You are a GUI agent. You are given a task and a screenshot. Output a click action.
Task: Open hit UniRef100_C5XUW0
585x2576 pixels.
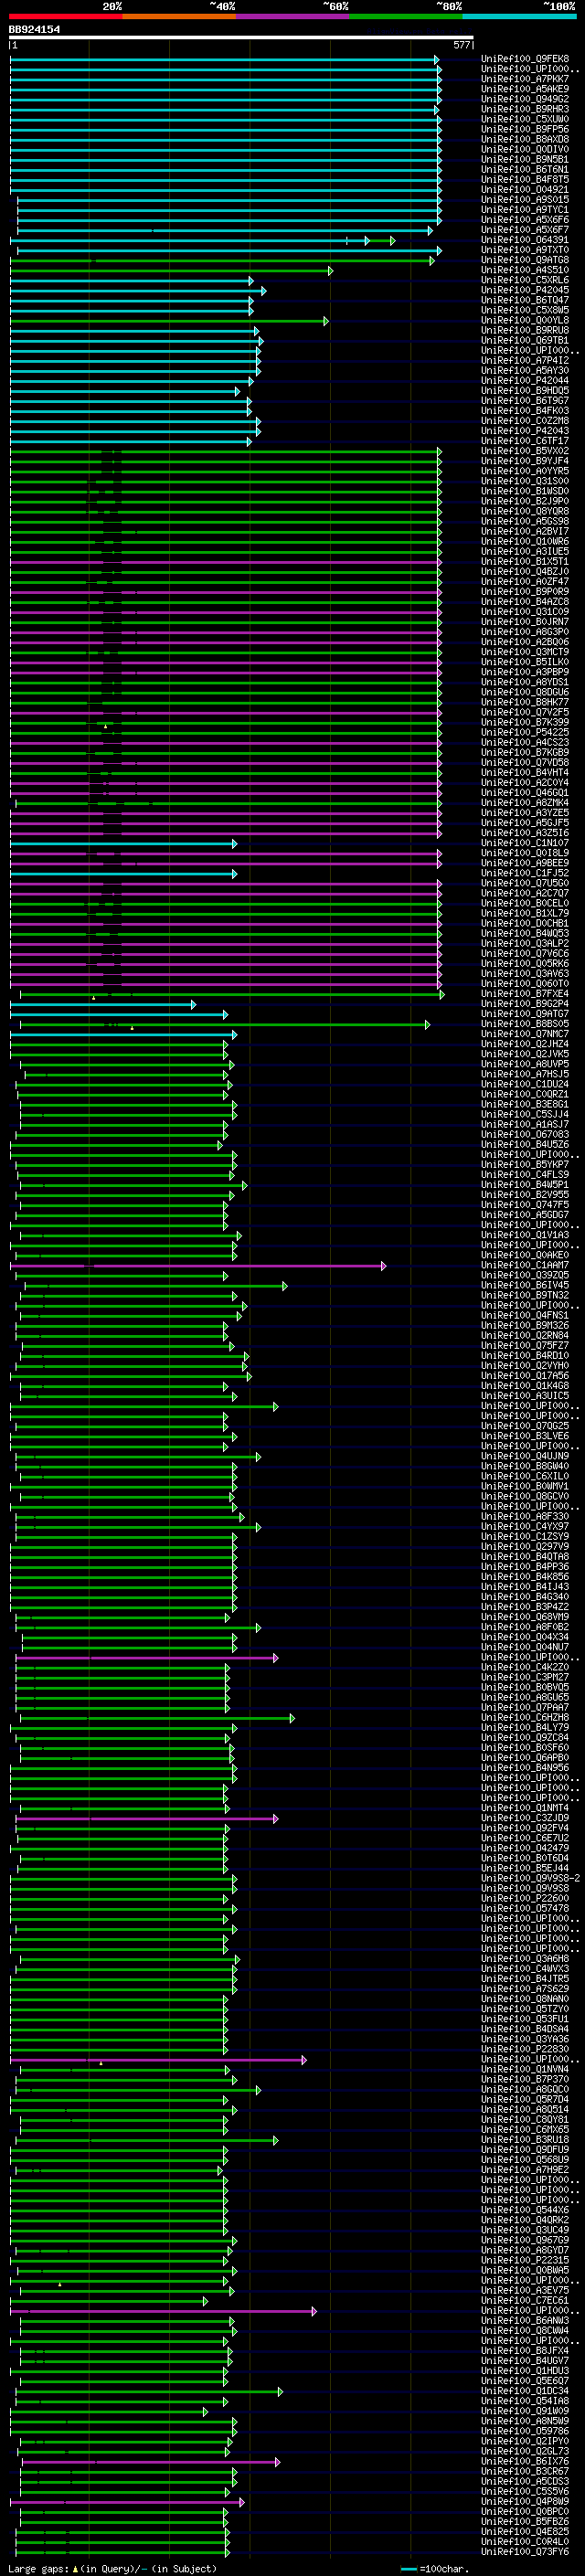525,119
